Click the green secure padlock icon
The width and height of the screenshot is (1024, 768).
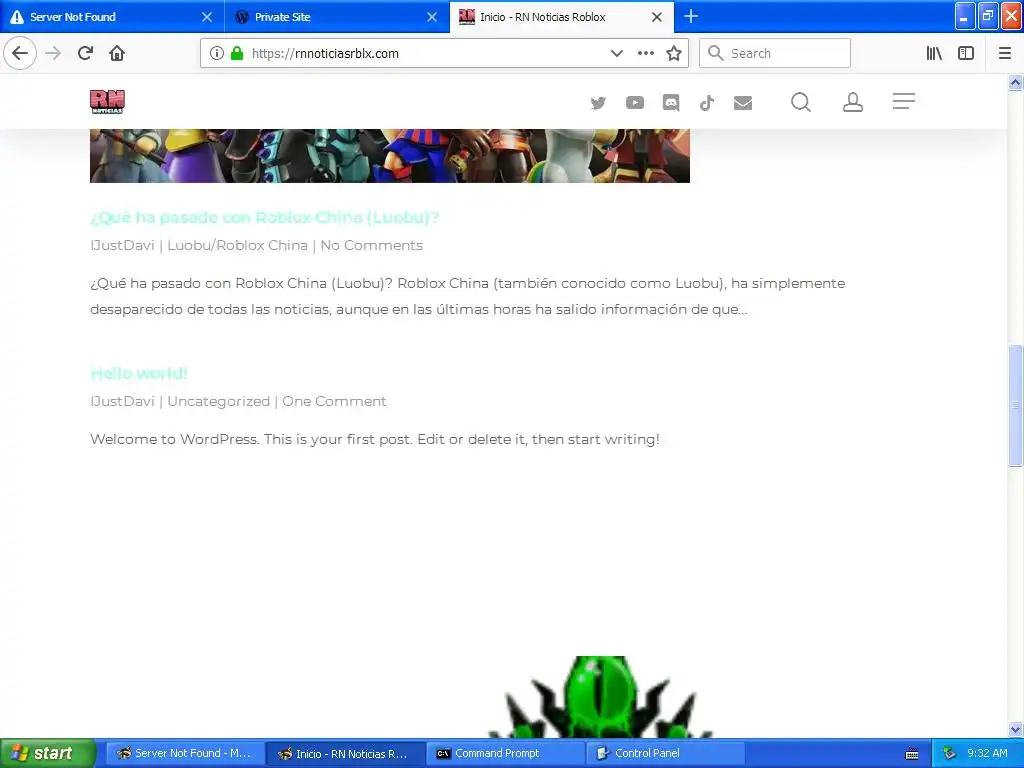[237, 53]
